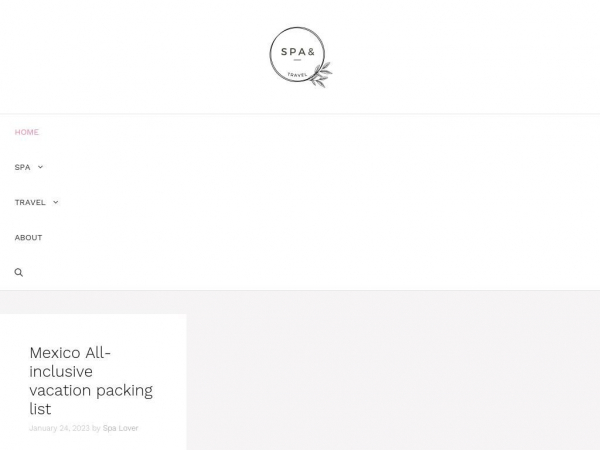Open the ABOUT page
The image size is (600, 450).
(x=28, y=238)
